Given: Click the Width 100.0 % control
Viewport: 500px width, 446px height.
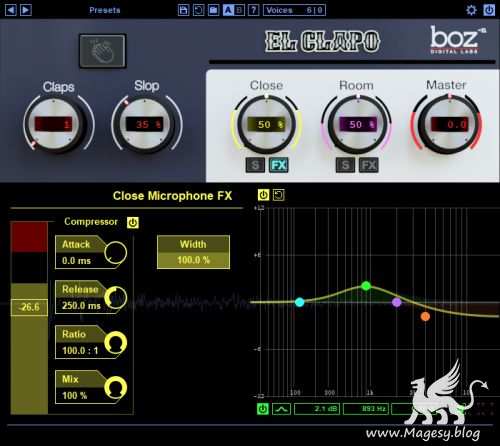Looking at the screenshot, I should click(x=193, y=252).
